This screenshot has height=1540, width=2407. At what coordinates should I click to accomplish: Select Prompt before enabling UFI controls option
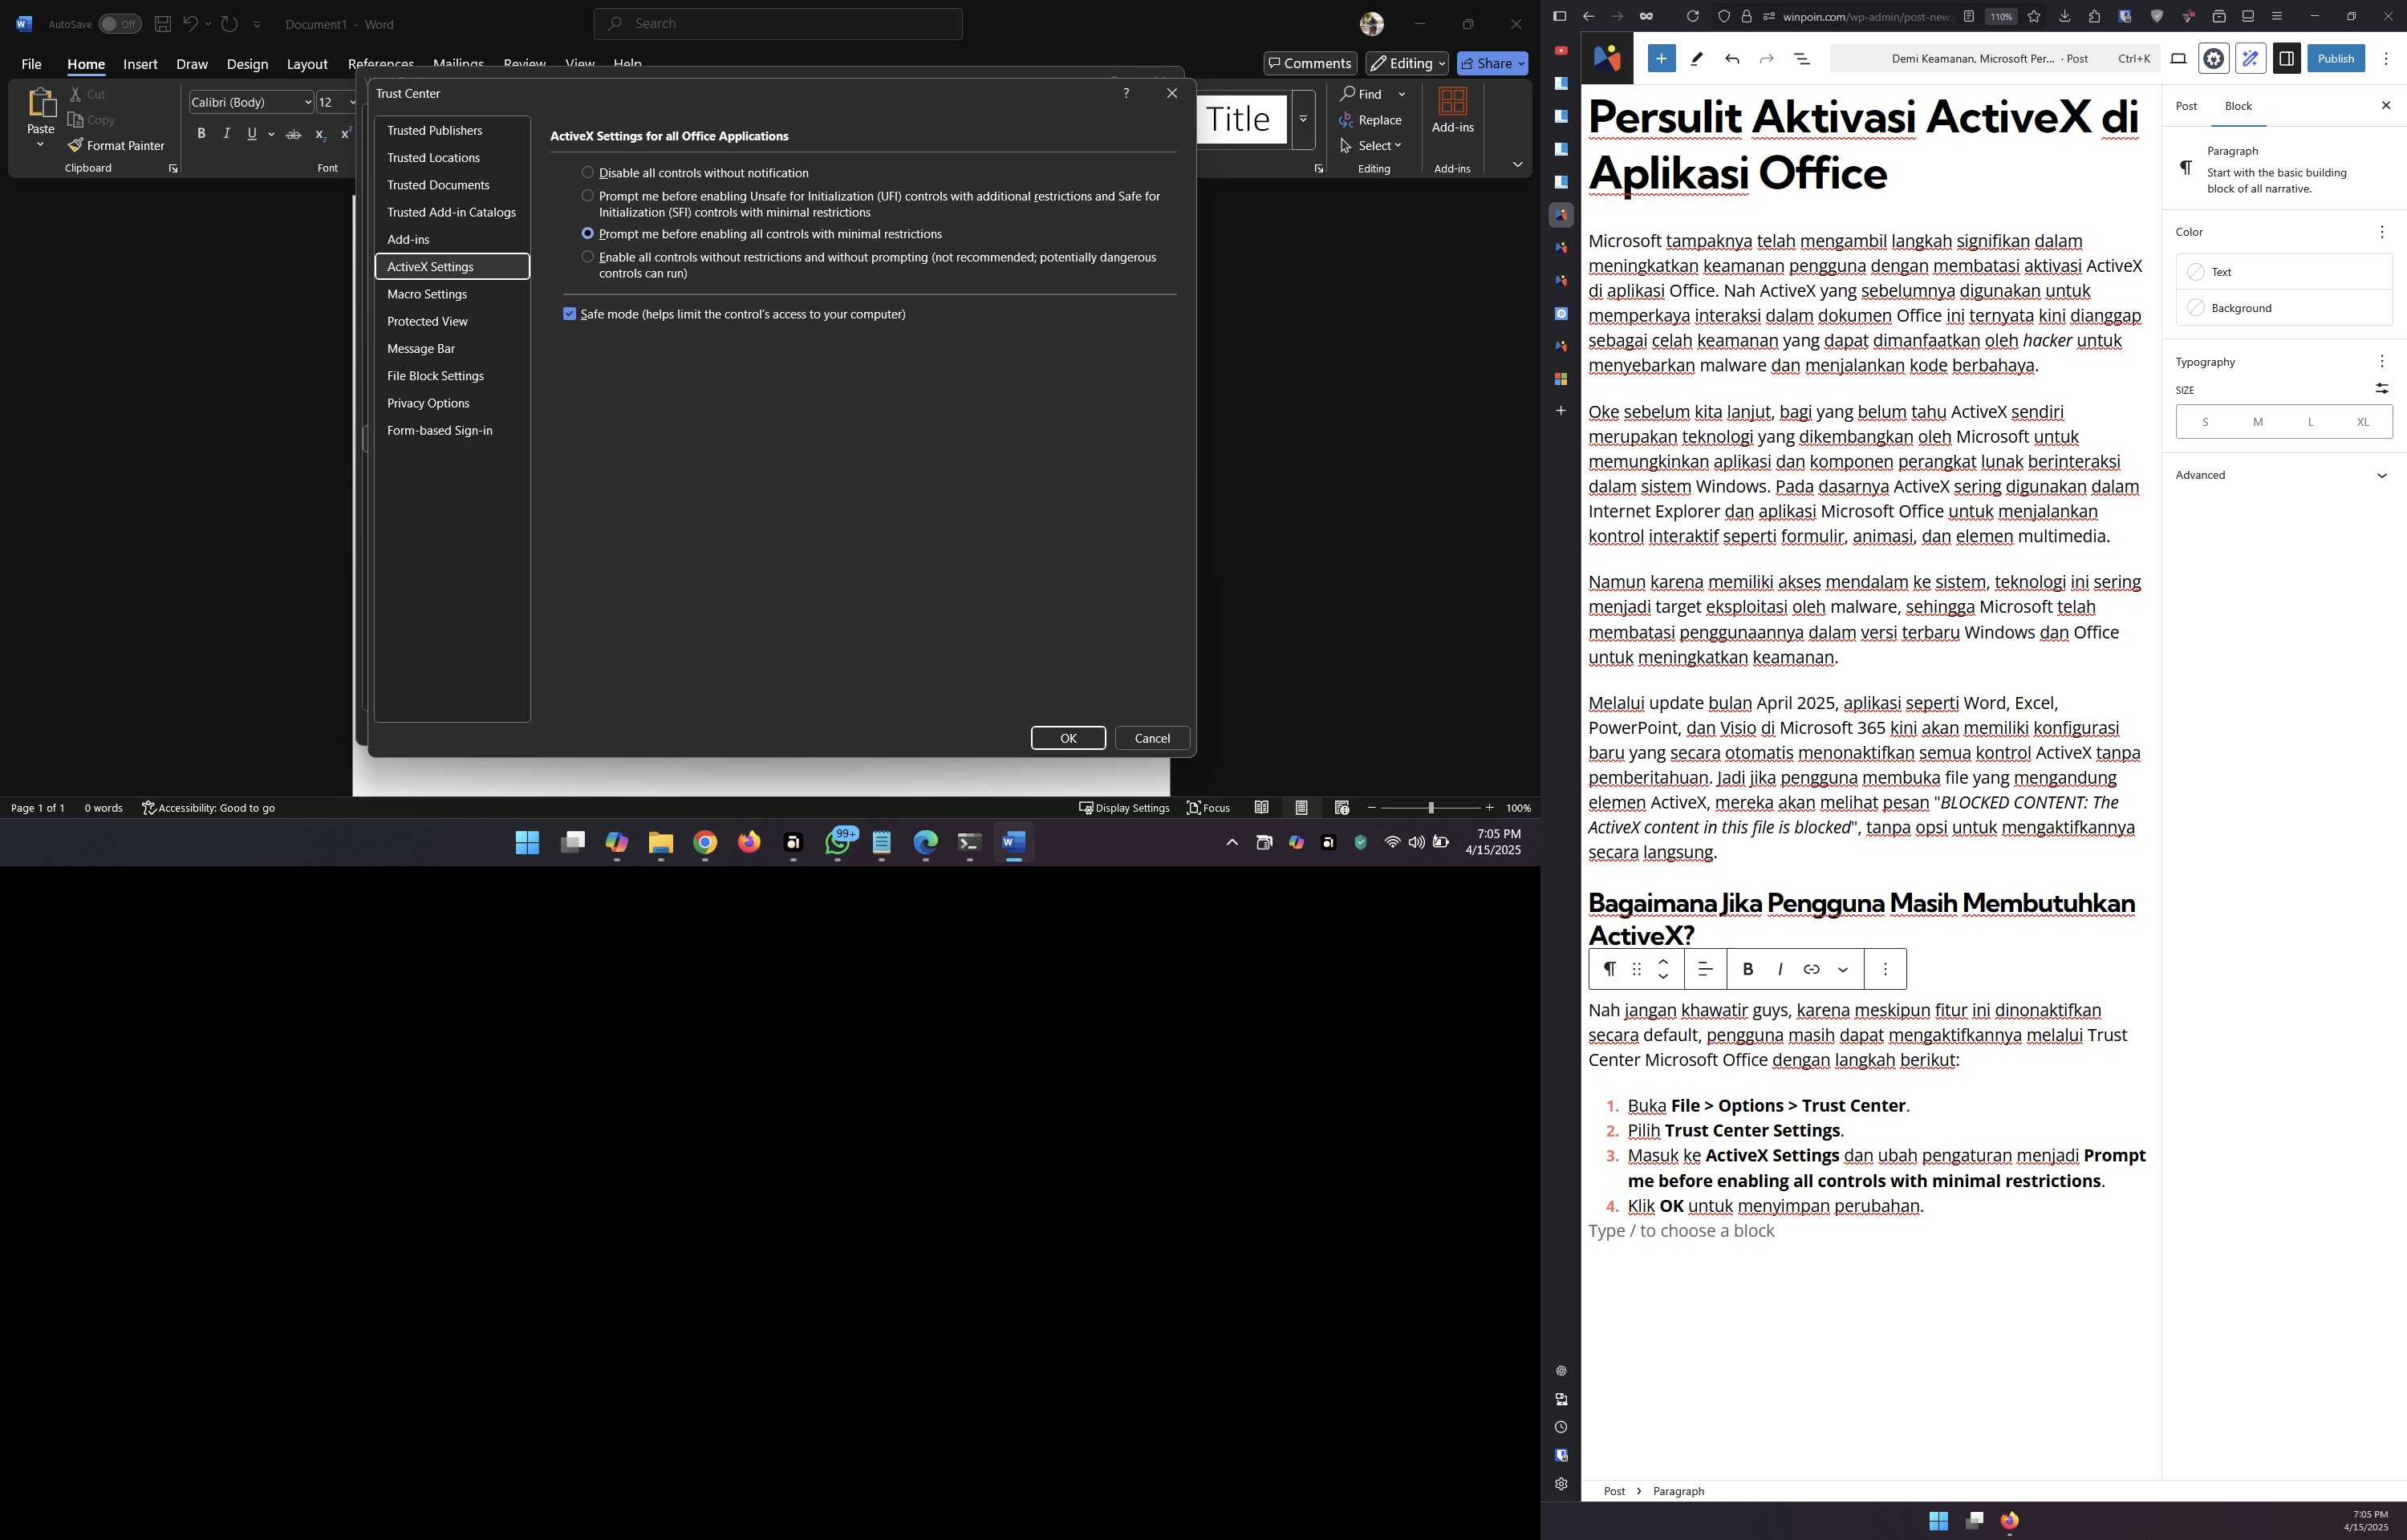(x=588, y=196)
